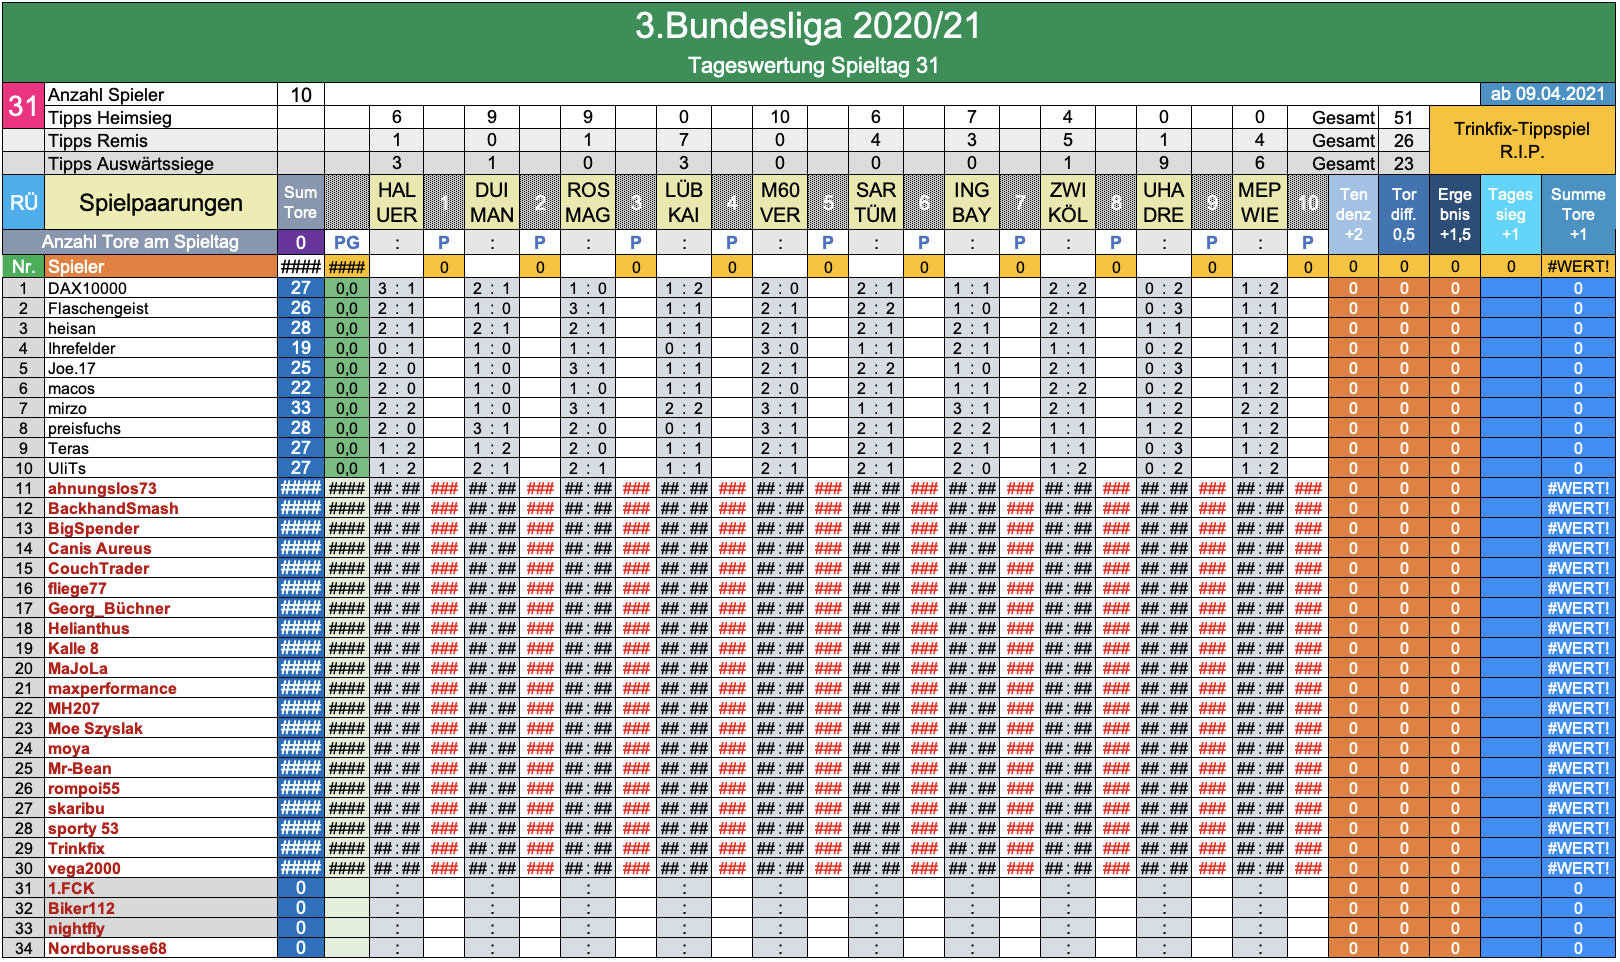The height and width of the screenshot is (962, 1620).
Task: Click the 'ab 09.04.2021' date cell
Action: pos(1547,94)
